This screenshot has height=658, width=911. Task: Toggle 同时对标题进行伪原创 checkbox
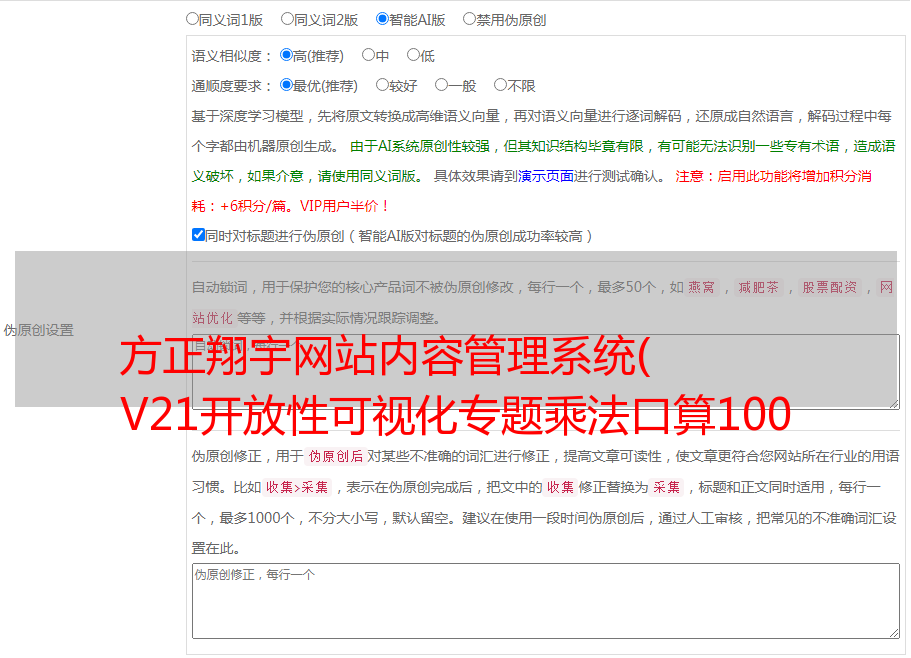pos(198,235)
